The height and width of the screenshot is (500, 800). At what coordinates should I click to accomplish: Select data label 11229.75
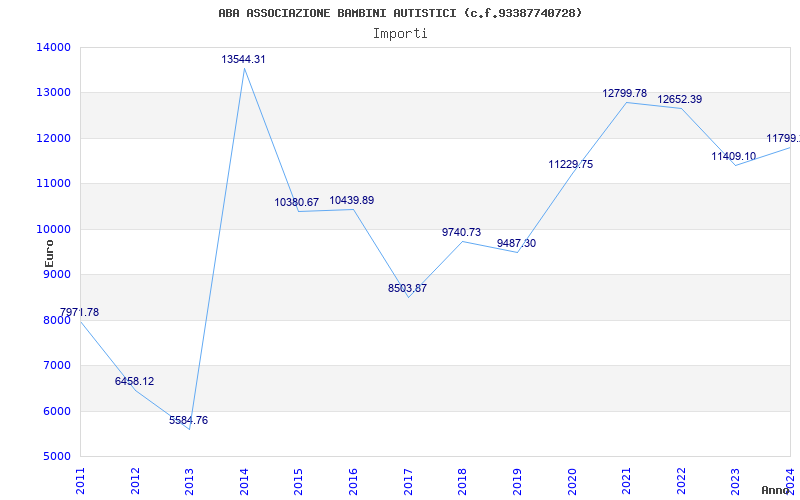tap(570, 164)
